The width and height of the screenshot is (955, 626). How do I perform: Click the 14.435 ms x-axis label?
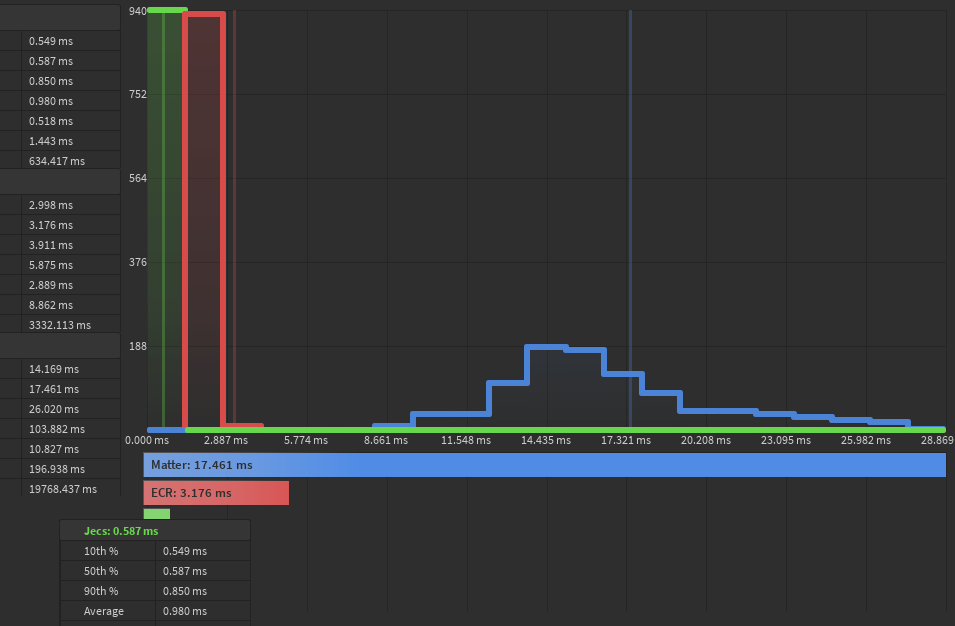[x=546, y=440]
